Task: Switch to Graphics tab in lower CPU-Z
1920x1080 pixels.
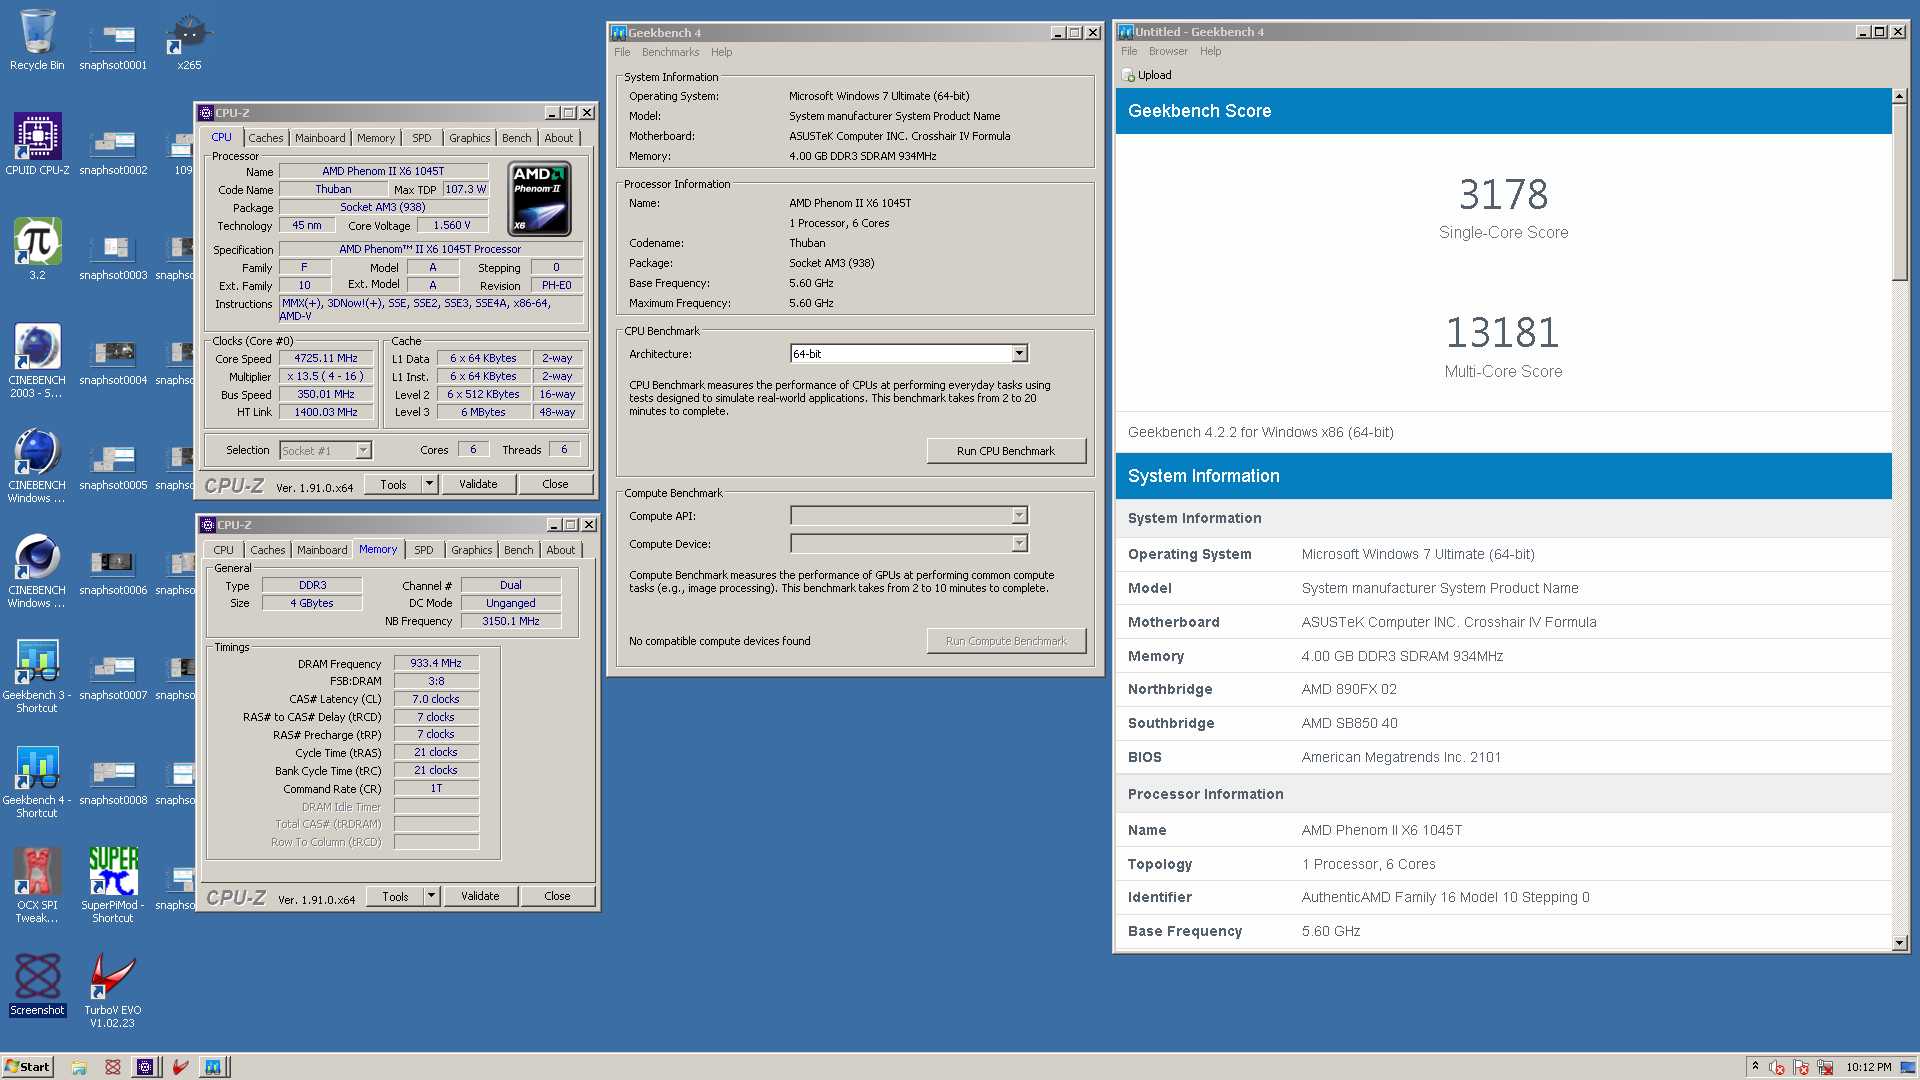Action: pyautogui.click(x=471, y=550)
